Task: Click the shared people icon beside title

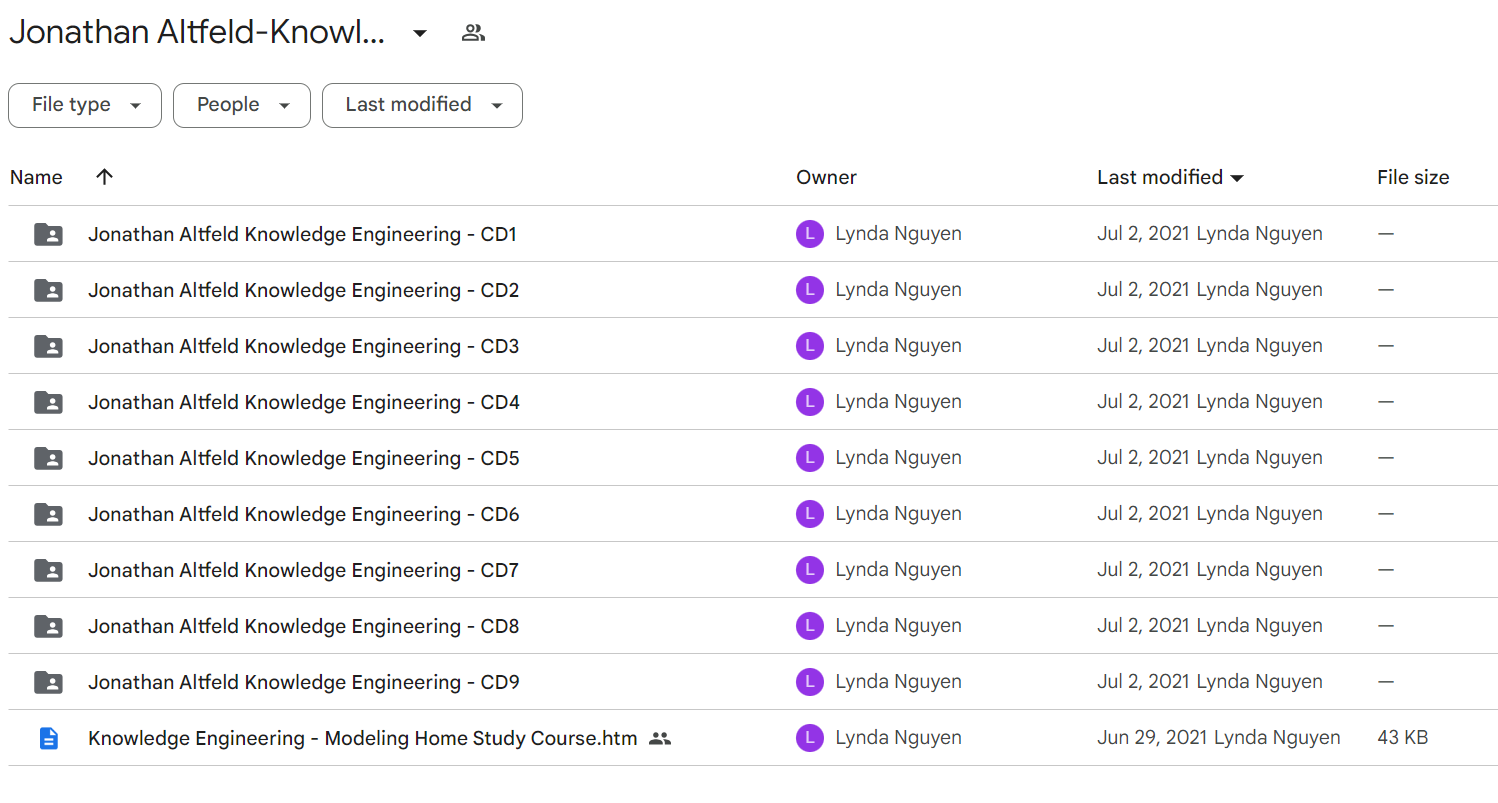Action: click(x=473, y=33)
